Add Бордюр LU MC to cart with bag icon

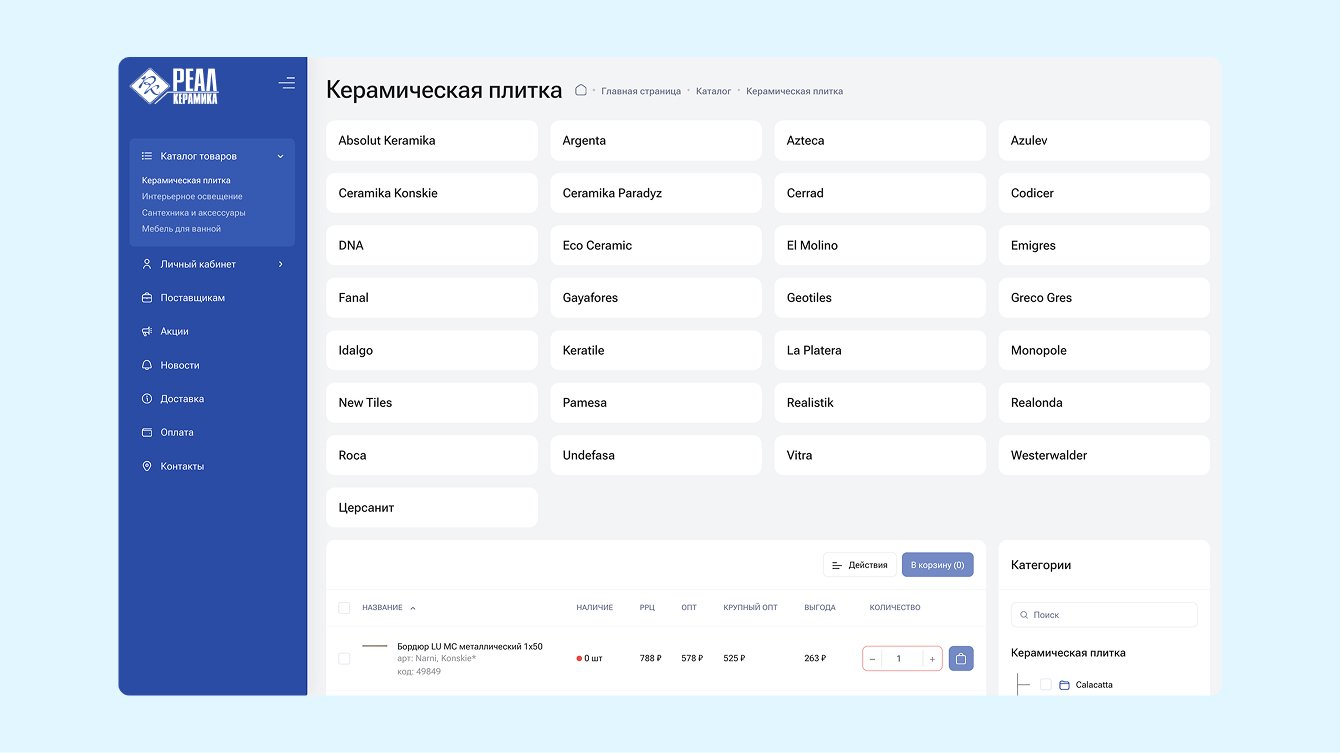(961, 658)
